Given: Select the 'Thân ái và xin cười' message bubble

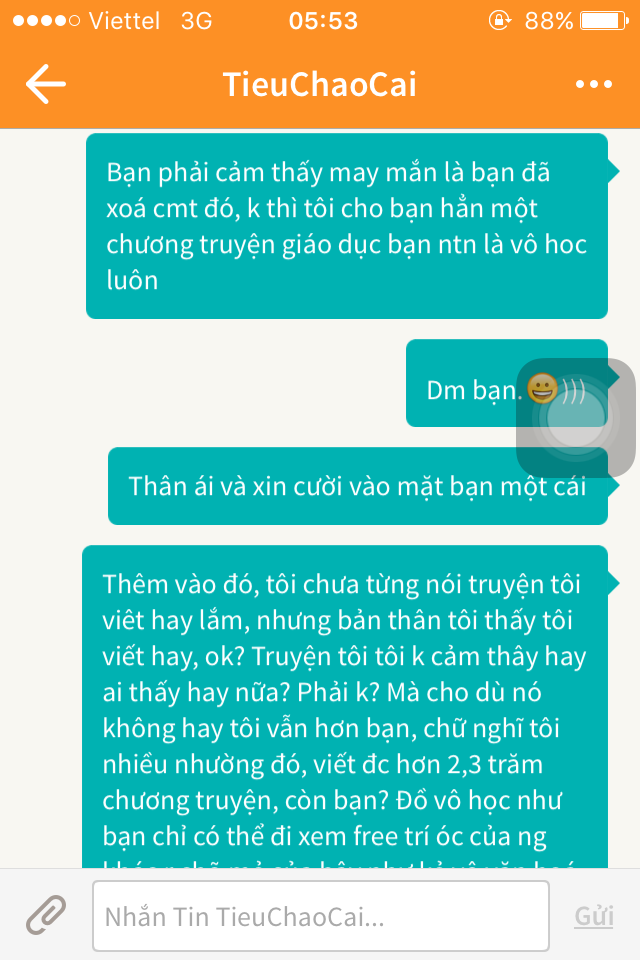Looking at the screenshot, I should 358,486.
